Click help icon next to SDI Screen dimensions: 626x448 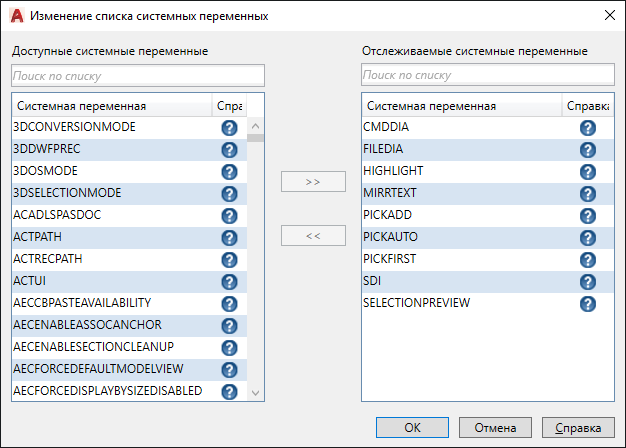click(x=587, y=282)
